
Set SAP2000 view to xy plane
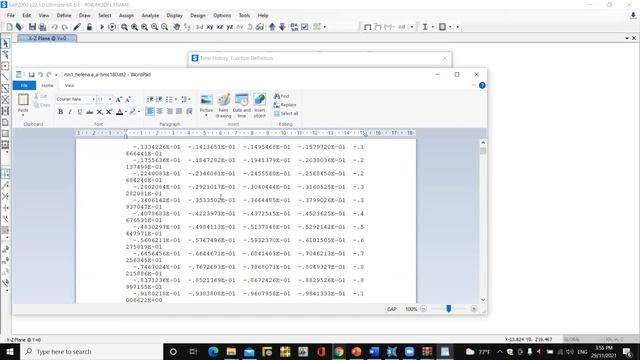[210, 27]
